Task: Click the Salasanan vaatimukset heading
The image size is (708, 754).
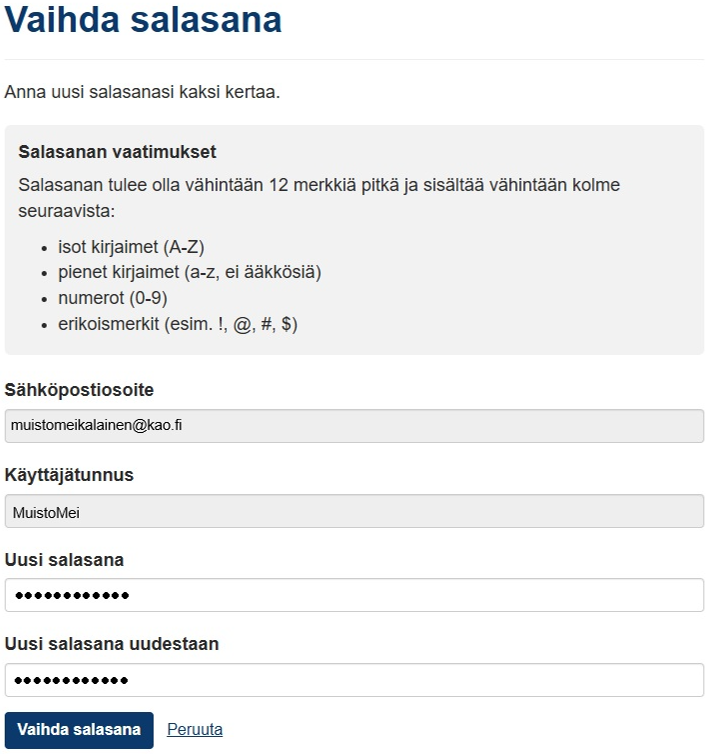Action: coord(117,152)
